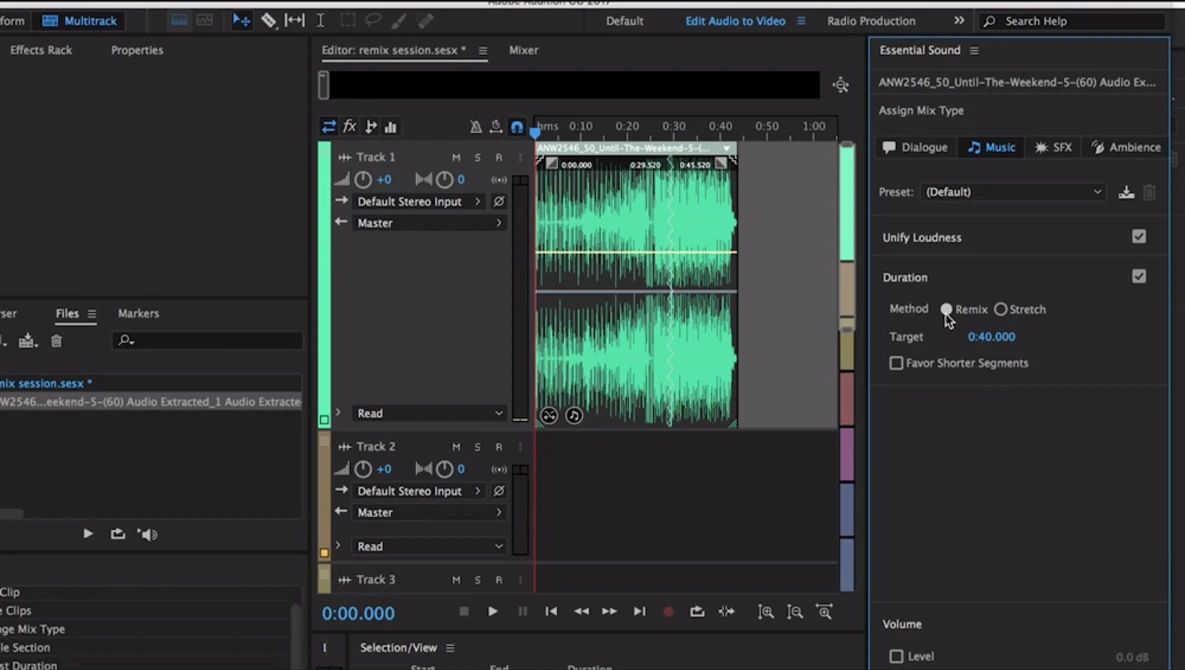This screenshot has width=1185, height=670.
Task: Open Track 1 Master output dropdown
Action: pos(429,223)
